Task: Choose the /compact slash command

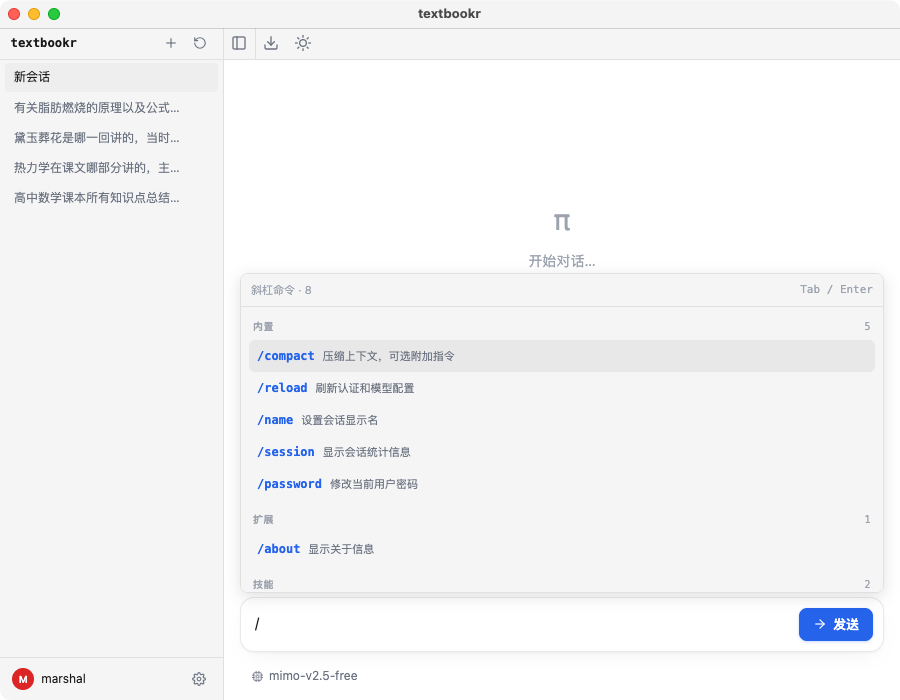Action: click(561, 356)
